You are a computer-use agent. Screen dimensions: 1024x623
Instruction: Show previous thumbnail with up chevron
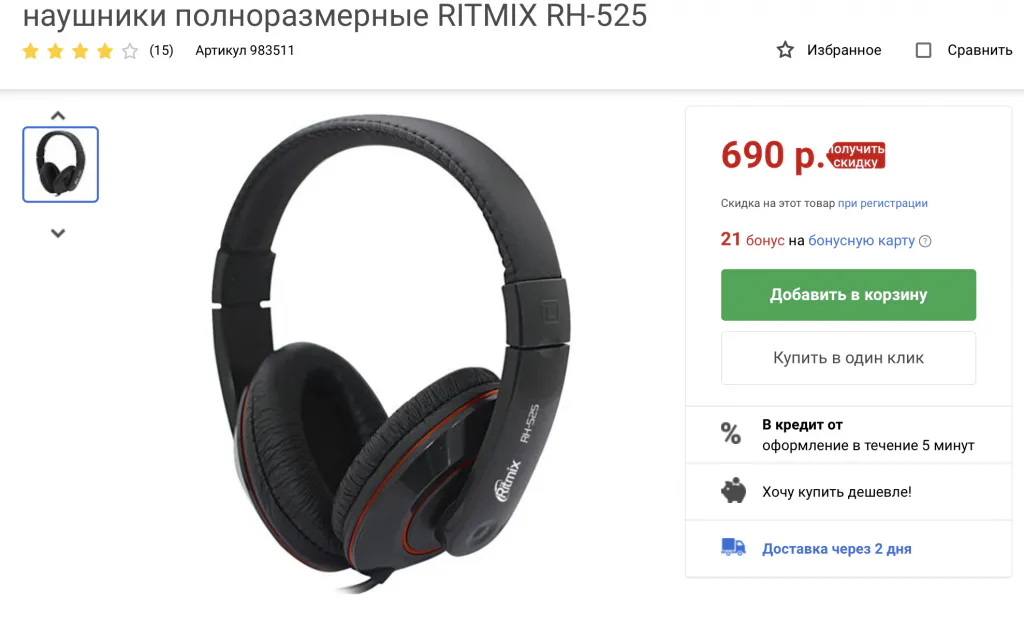tap(58, 116)
